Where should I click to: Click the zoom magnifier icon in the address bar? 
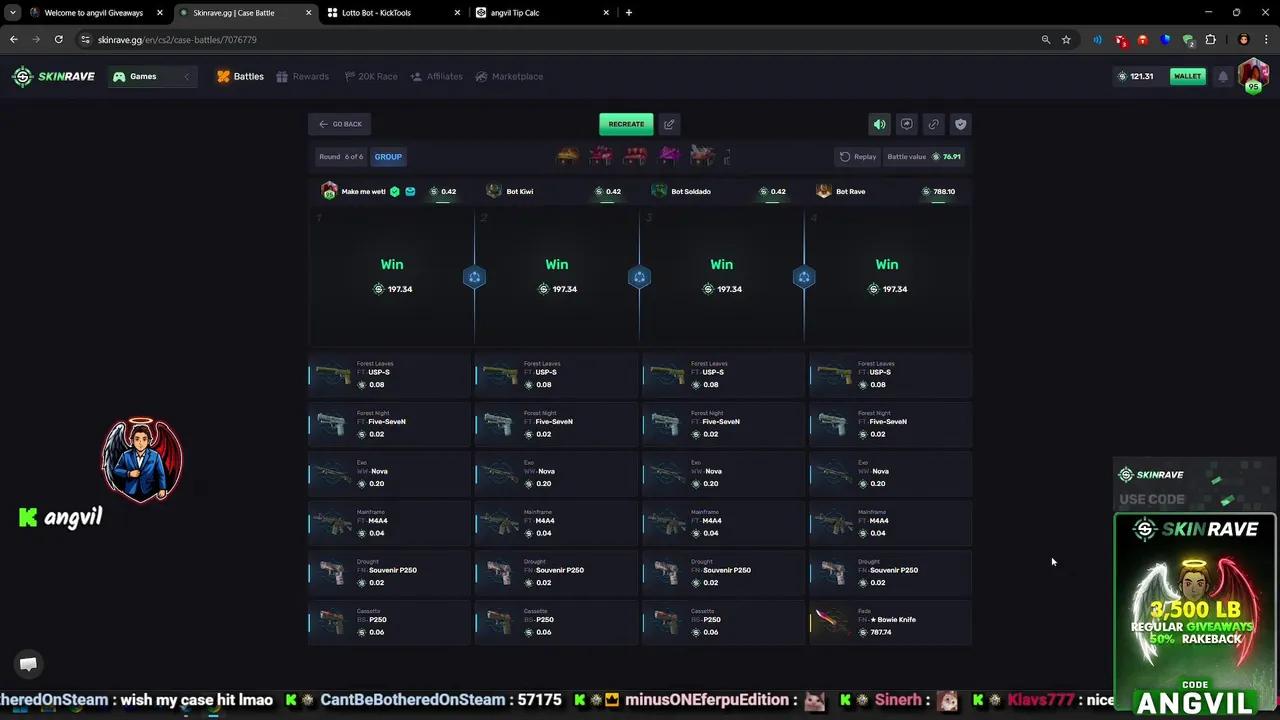tap(1046, 40)
